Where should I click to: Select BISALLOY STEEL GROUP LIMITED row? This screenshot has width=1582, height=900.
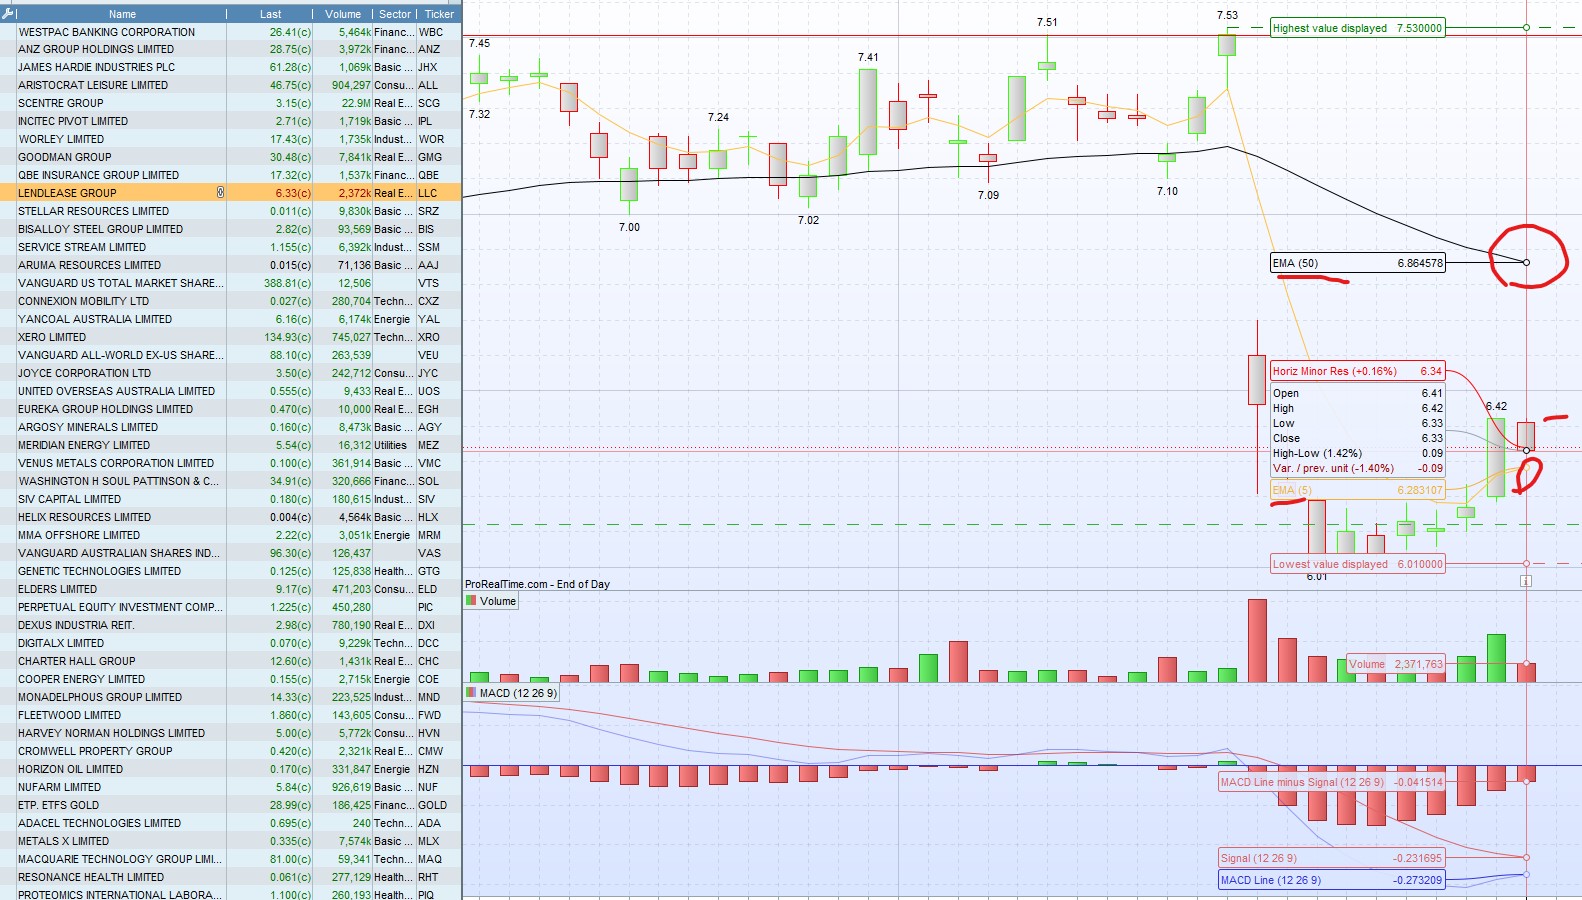[230, 229]
